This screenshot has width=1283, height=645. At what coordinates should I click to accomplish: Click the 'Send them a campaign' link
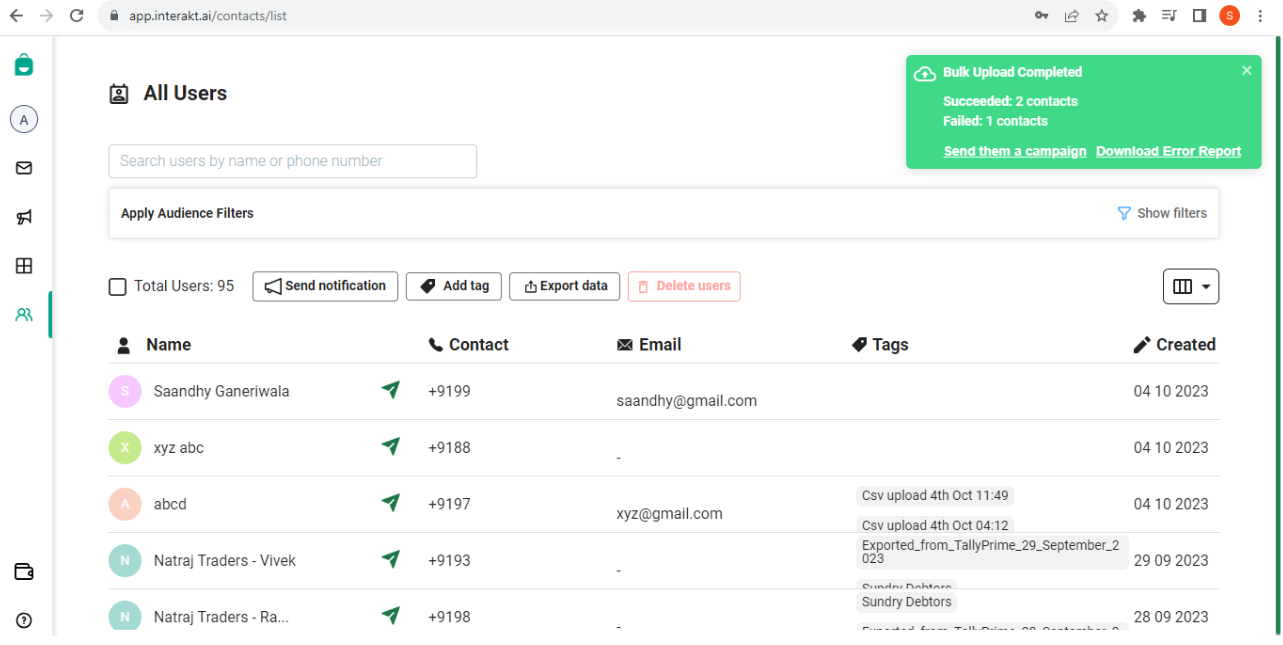point(1015,152)
